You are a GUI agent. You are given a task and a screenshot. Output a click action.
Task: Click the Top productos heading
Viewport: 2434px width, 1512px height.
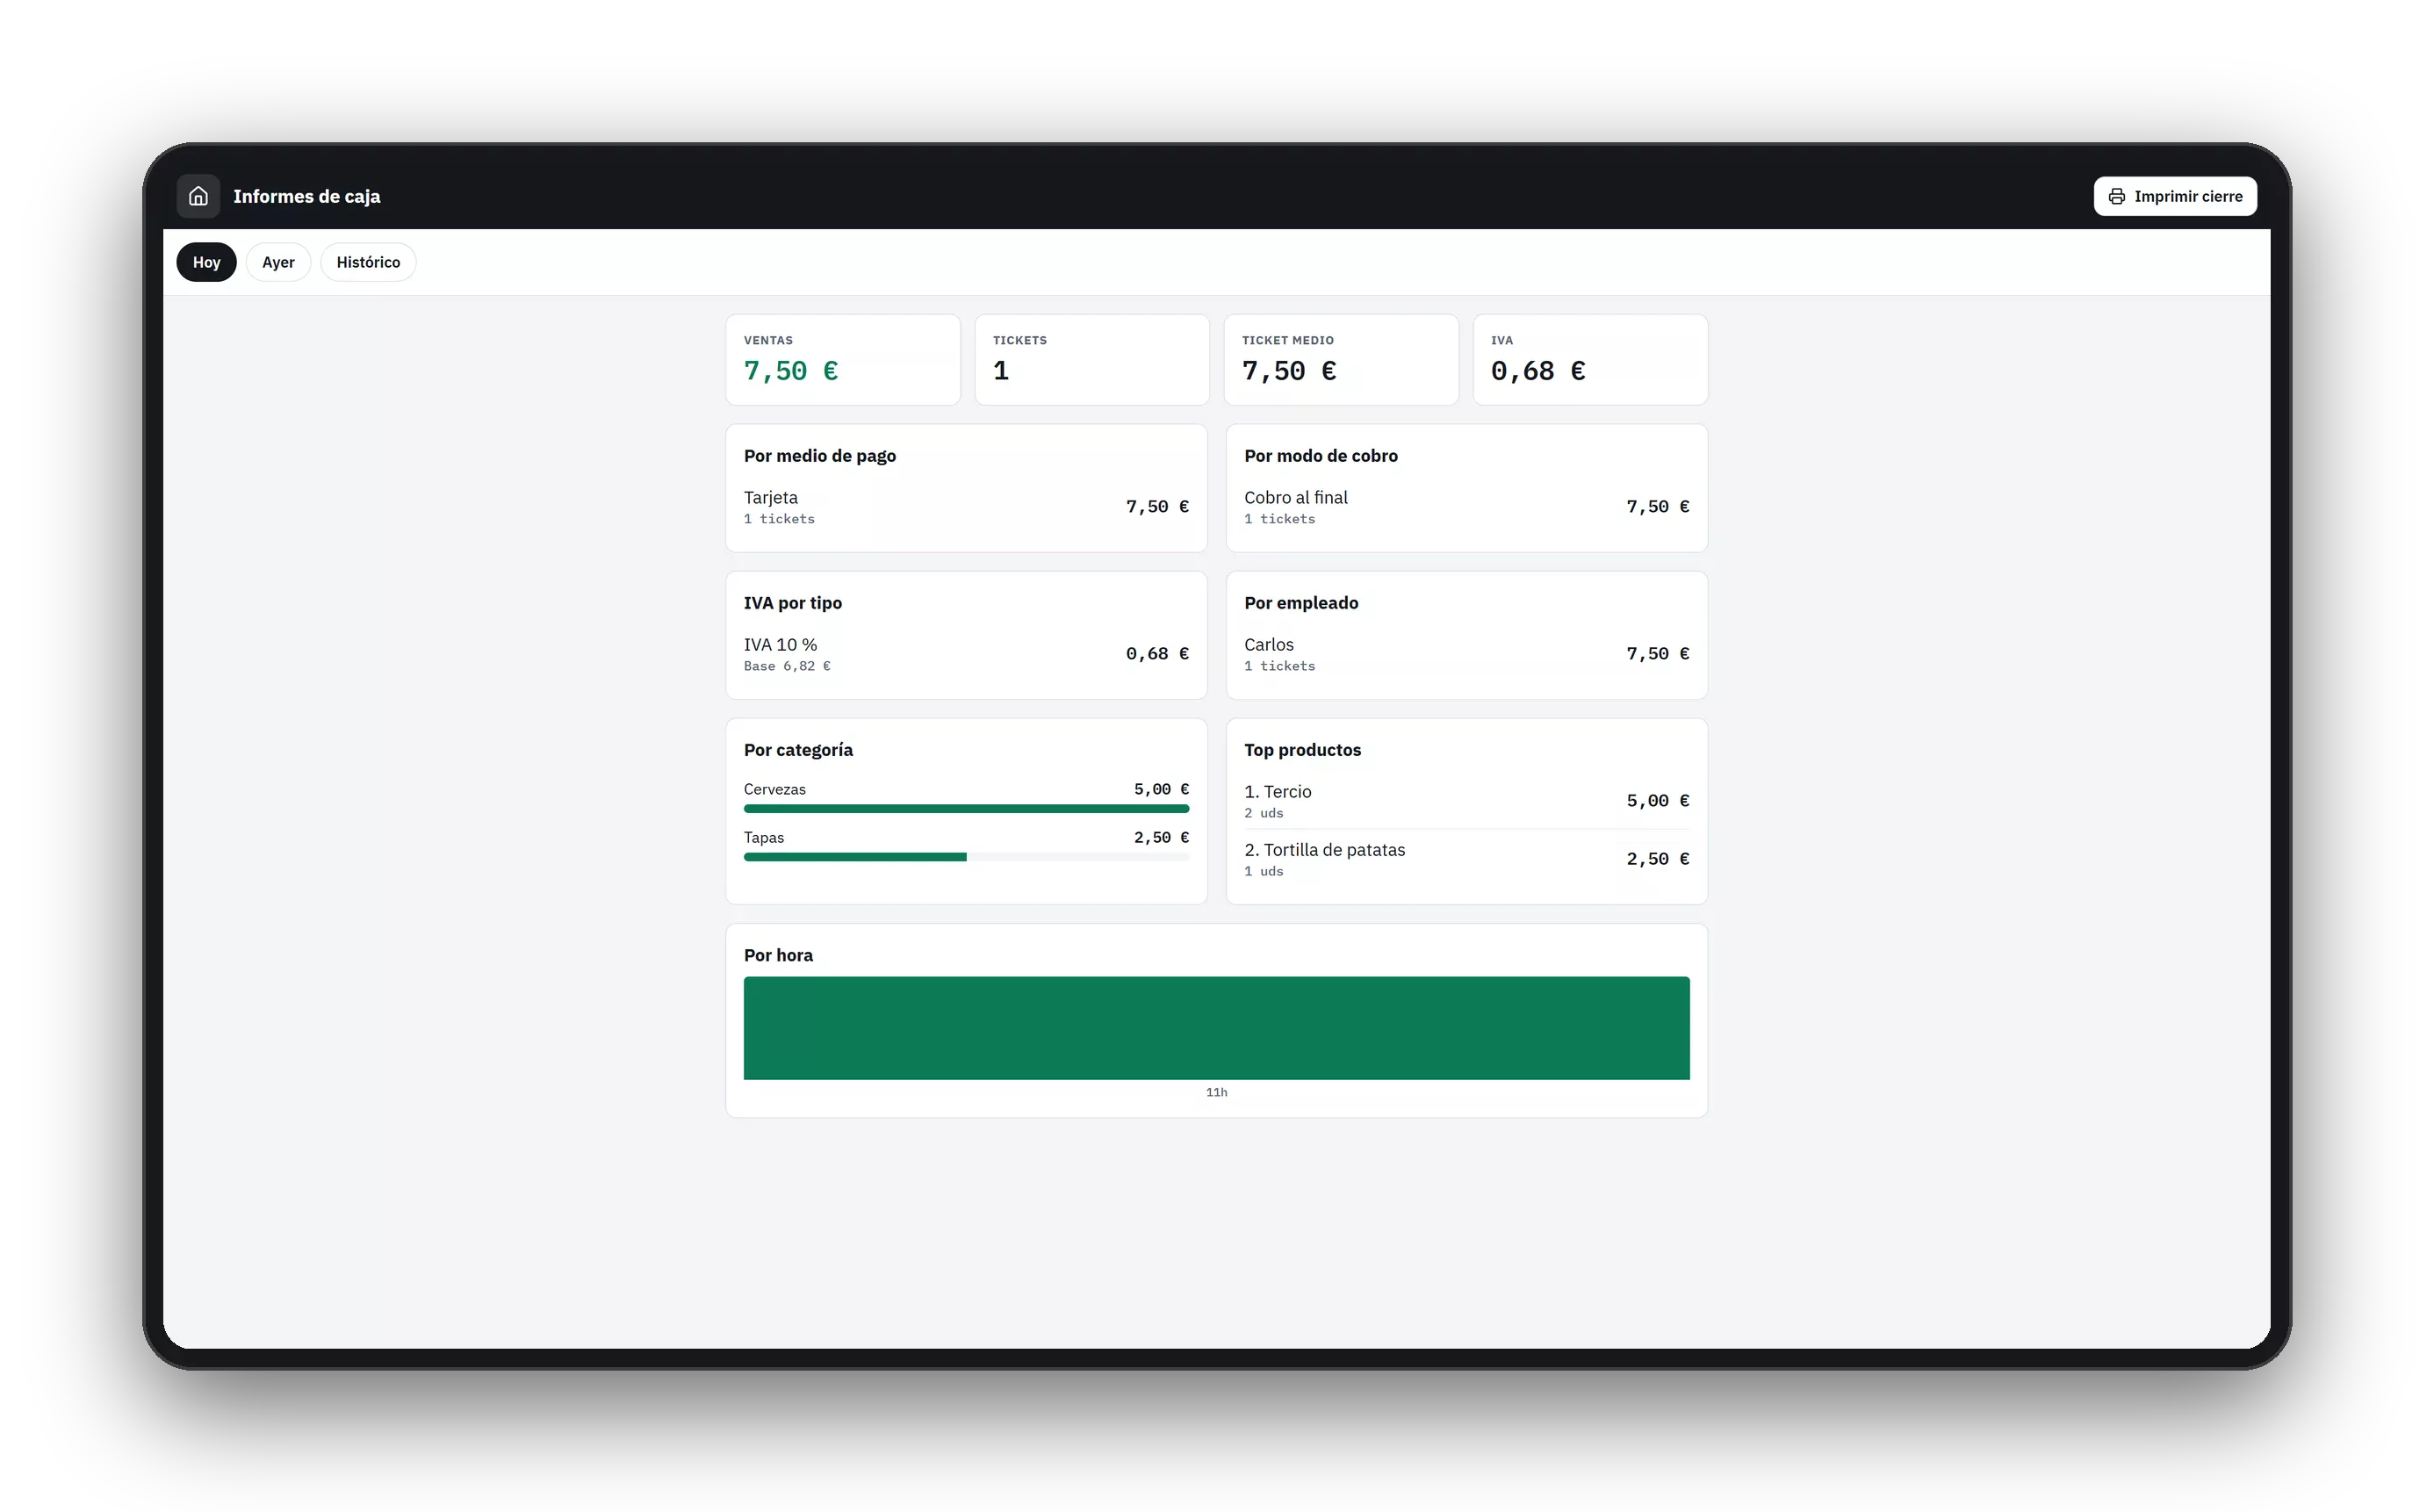pyautogui.click(x=1302, y=750)
